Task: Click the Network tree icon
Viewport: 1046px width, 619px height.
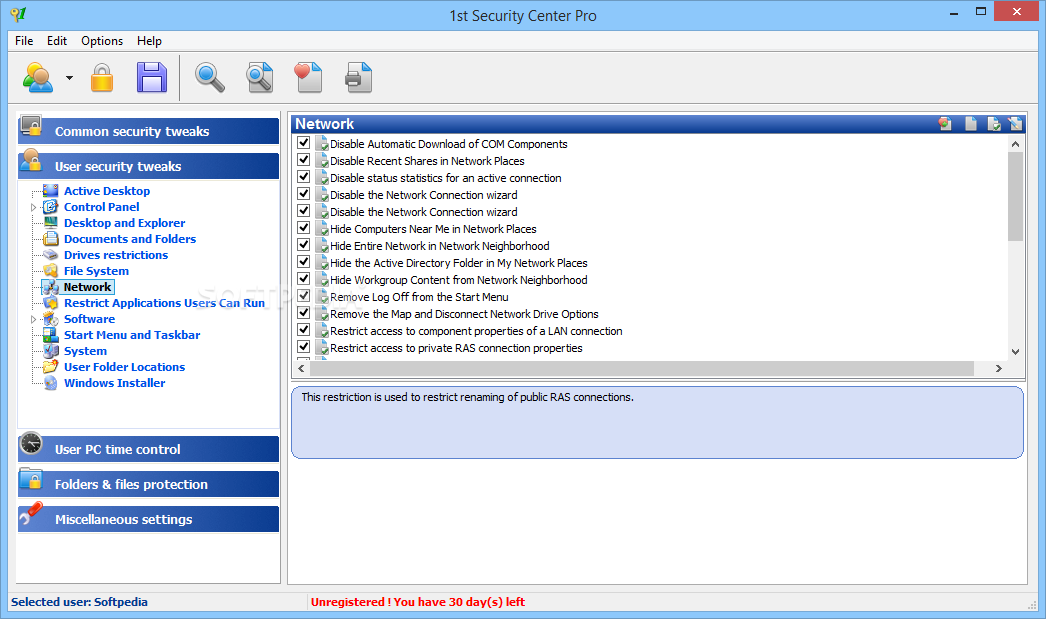Action: tap(51, 287)
